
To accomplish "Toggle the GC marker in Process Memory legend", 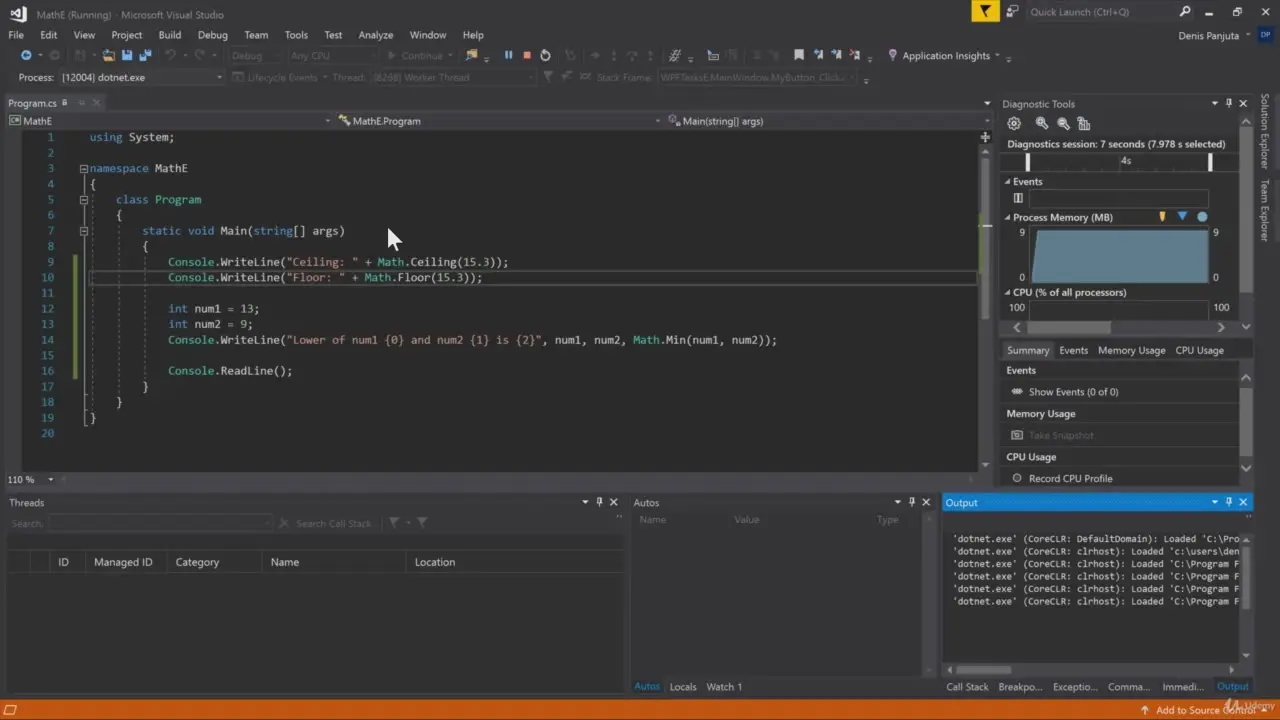I will tap(1162, 217).
